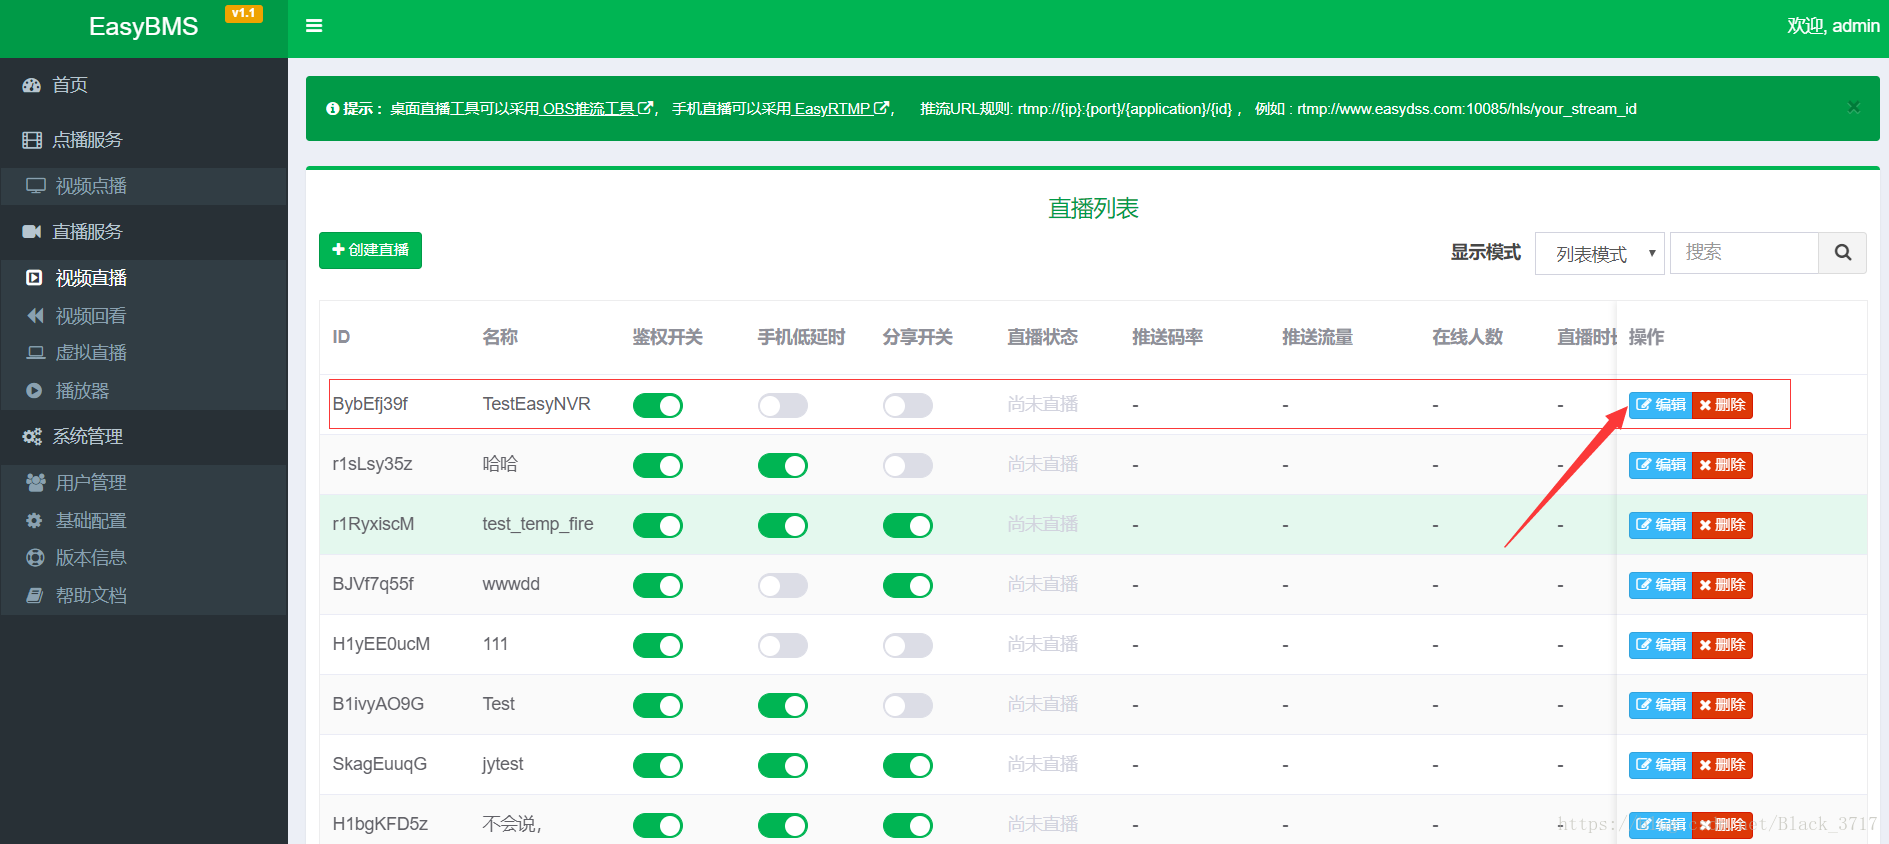Enable 分享开关 for TestEasyNVR
Screen dimensions: 1889x844
click(908, 405)
